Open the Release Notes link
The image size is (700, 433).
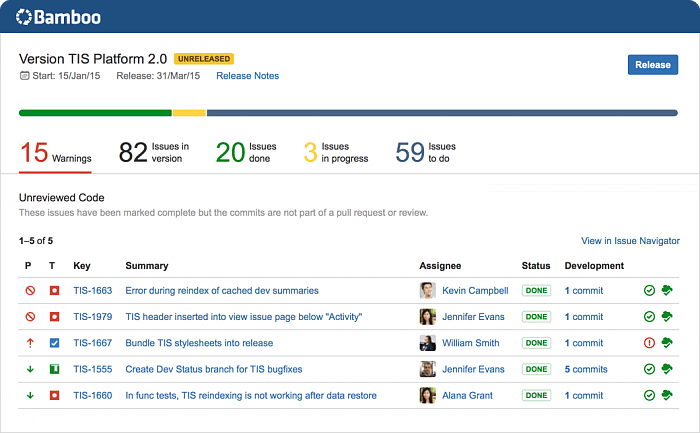click(x=247, y=76)
